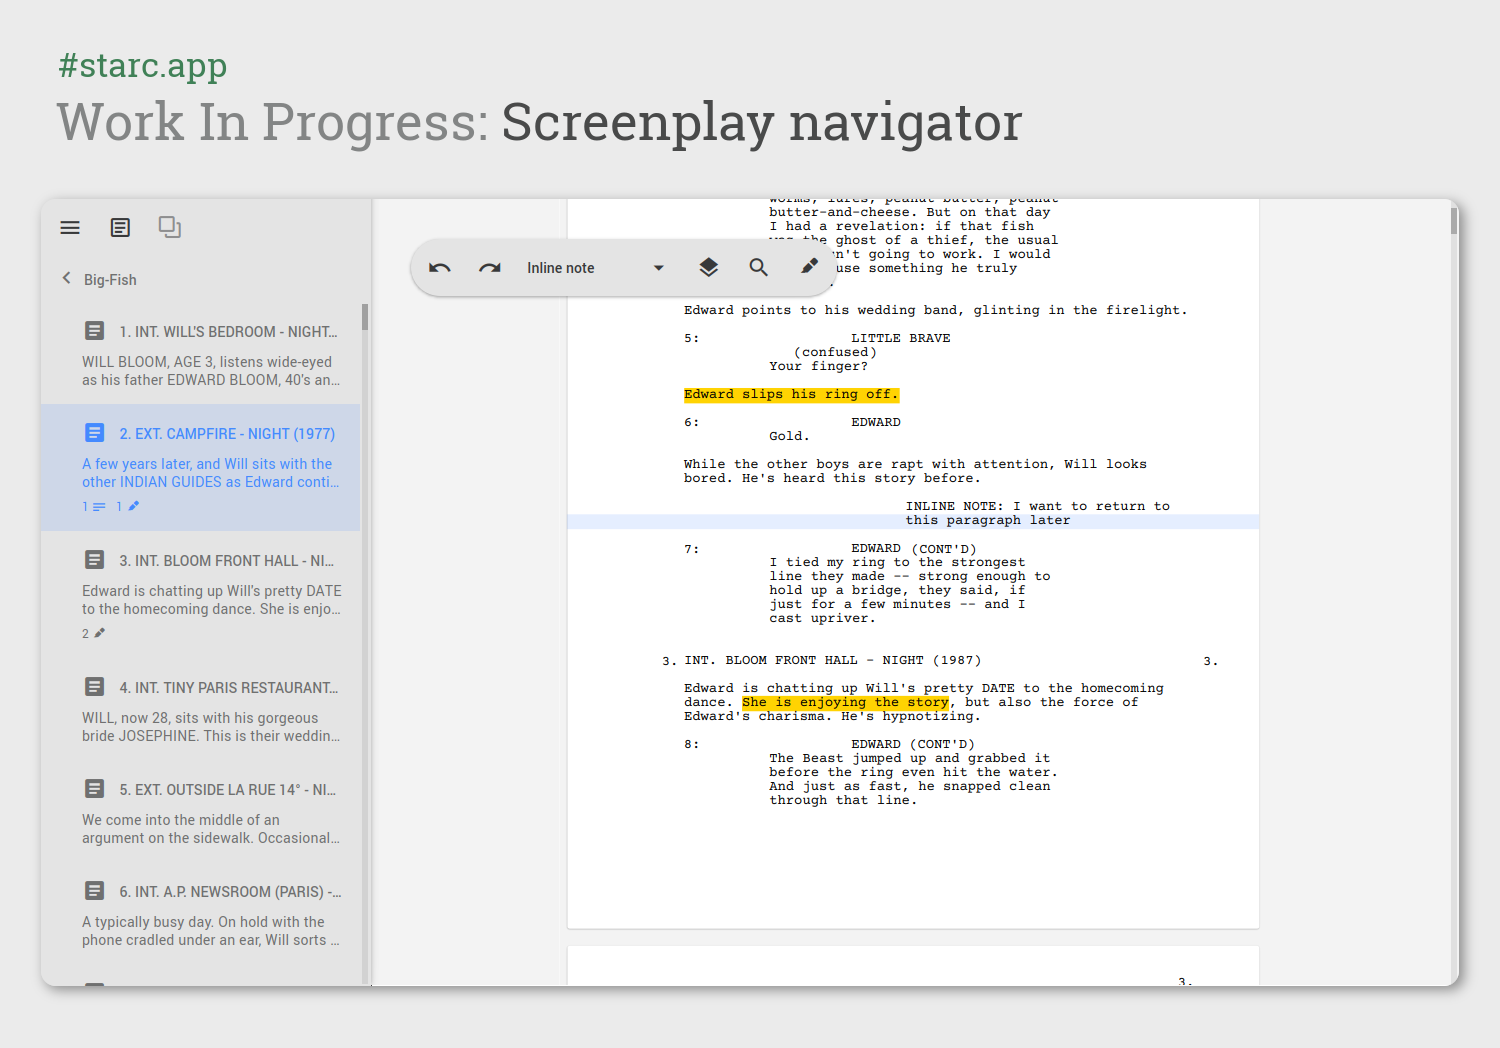
Task: Open the Inline note dropdown
Action: click(x=596, y=268)
